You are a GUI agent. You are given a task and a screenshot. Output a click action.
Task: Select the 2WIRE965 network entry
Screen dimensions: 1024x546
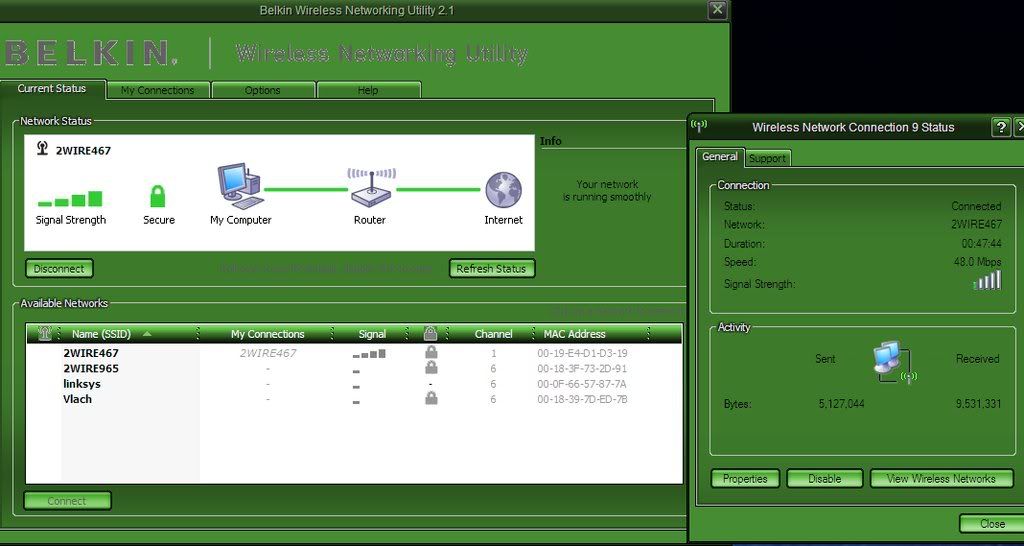(x=90, y=368)
